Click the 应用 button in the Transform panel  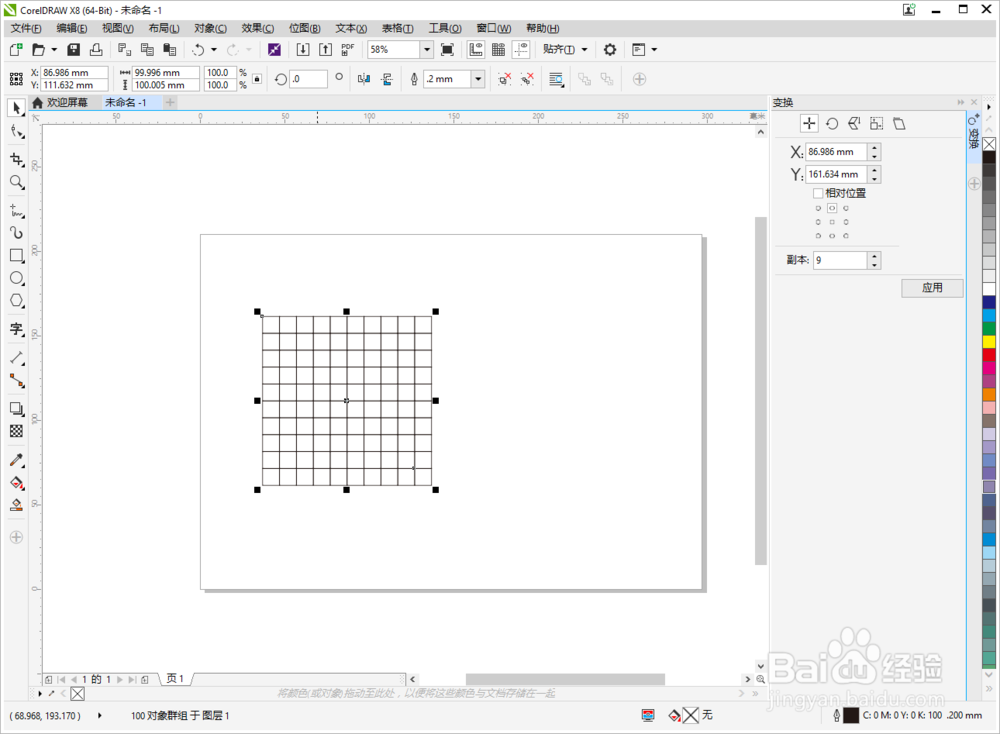pyautogui.click(x=932, y=288)
